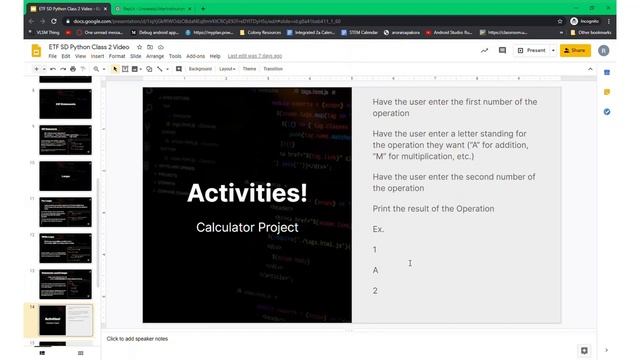This screenshot has height=360, width=640.
Task: Open the Add-ons menu
Action: (x=196, y=56)
